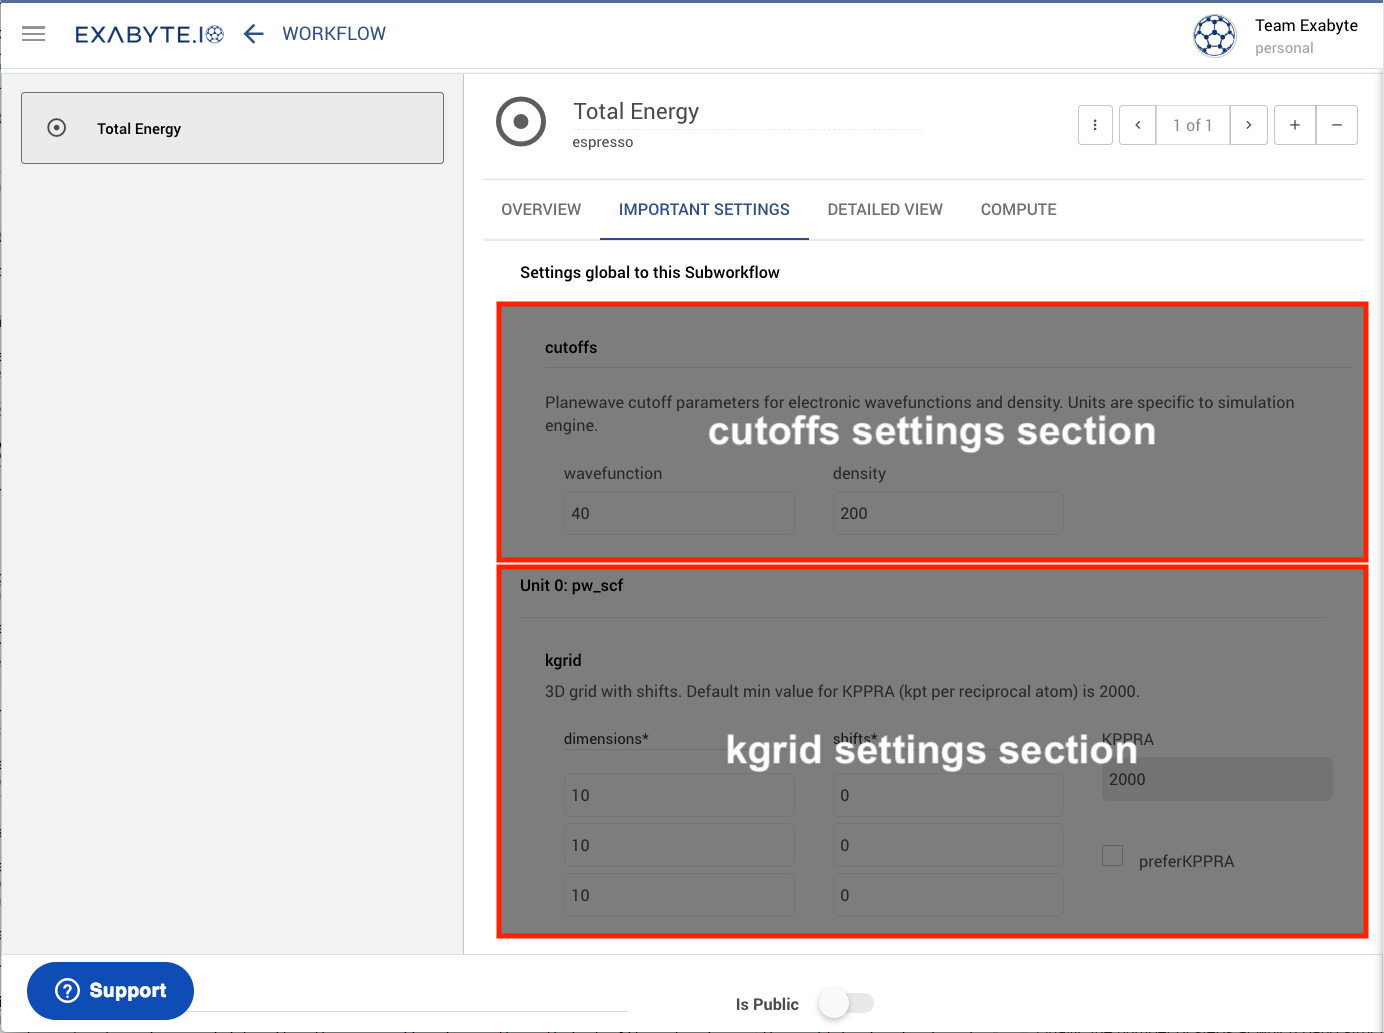
Task: Open the hamburger navigation menu
Action: point(34,34)
